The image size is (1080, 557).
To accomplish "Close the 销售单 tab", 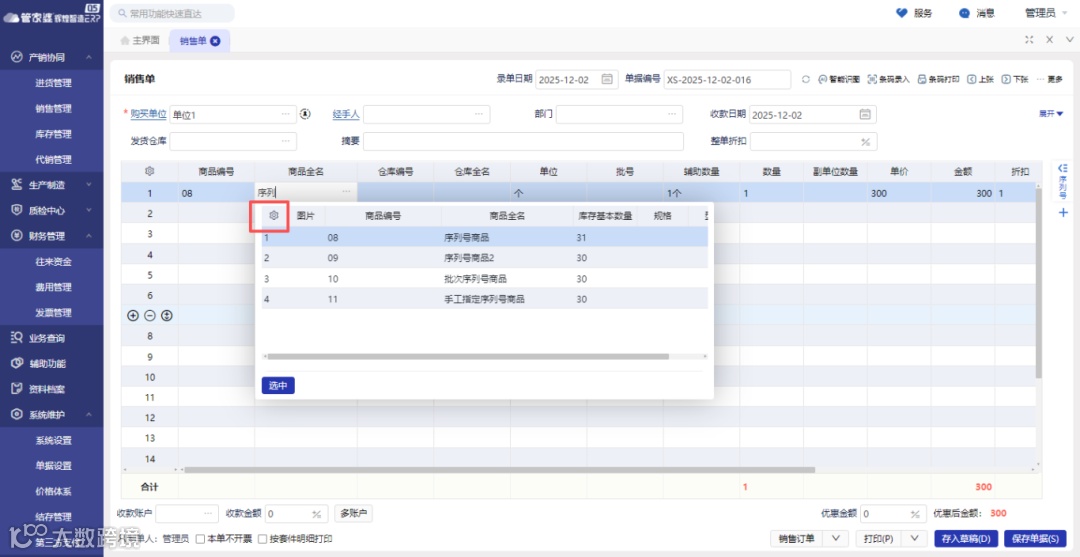I will [x=215, y=41].
